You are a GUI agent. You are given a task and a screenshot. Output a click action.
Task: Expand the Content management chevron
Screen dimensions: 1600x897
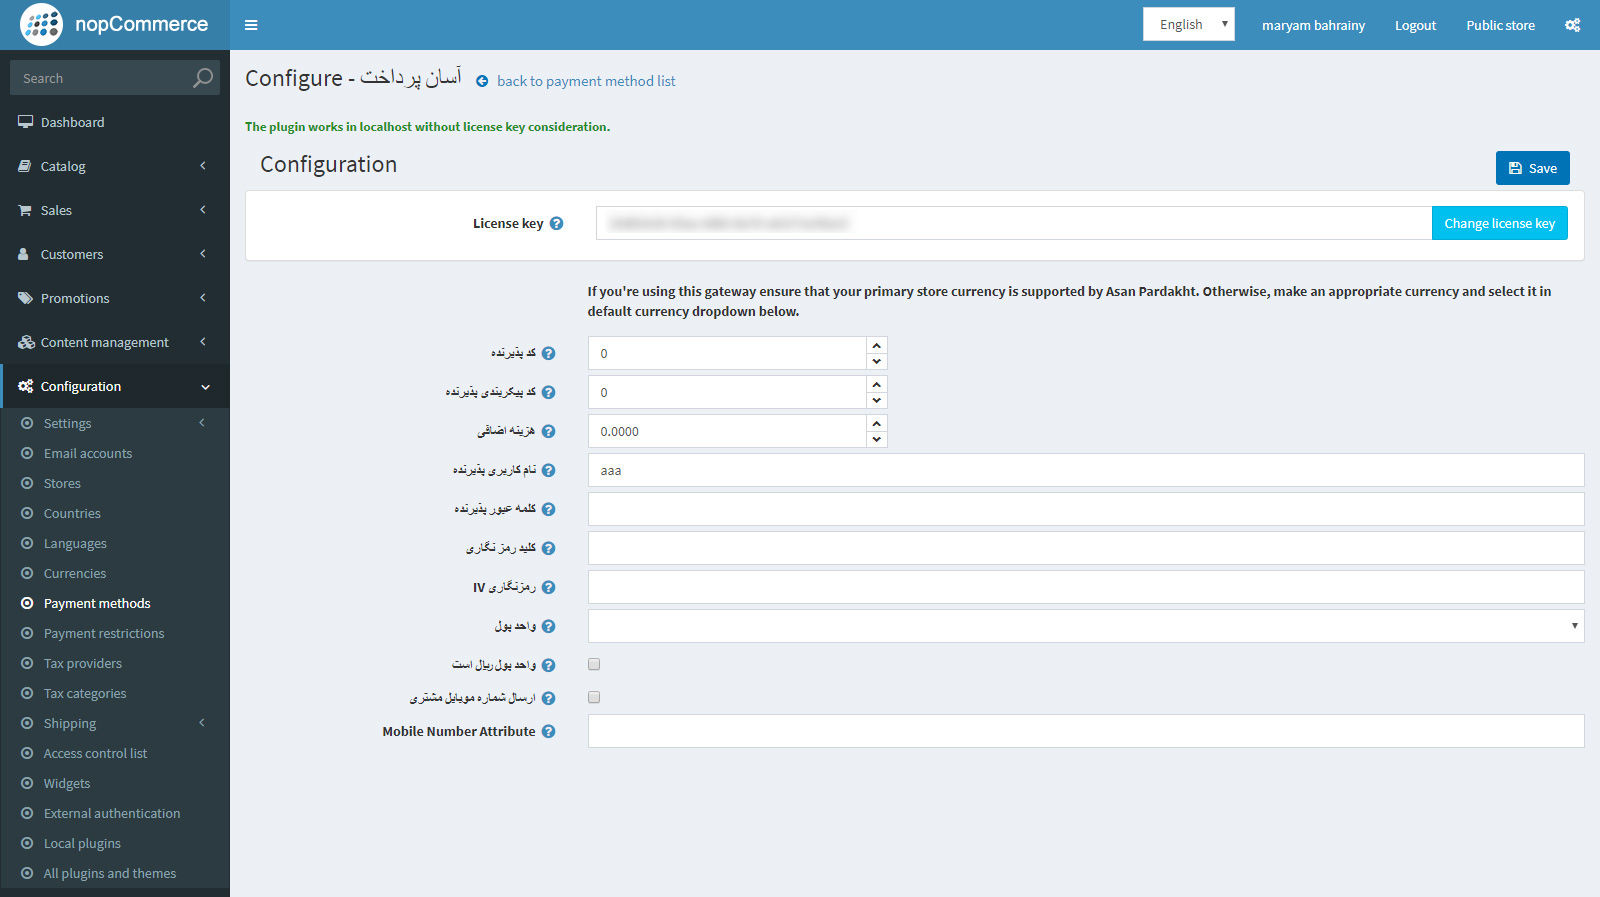(203, 342)
